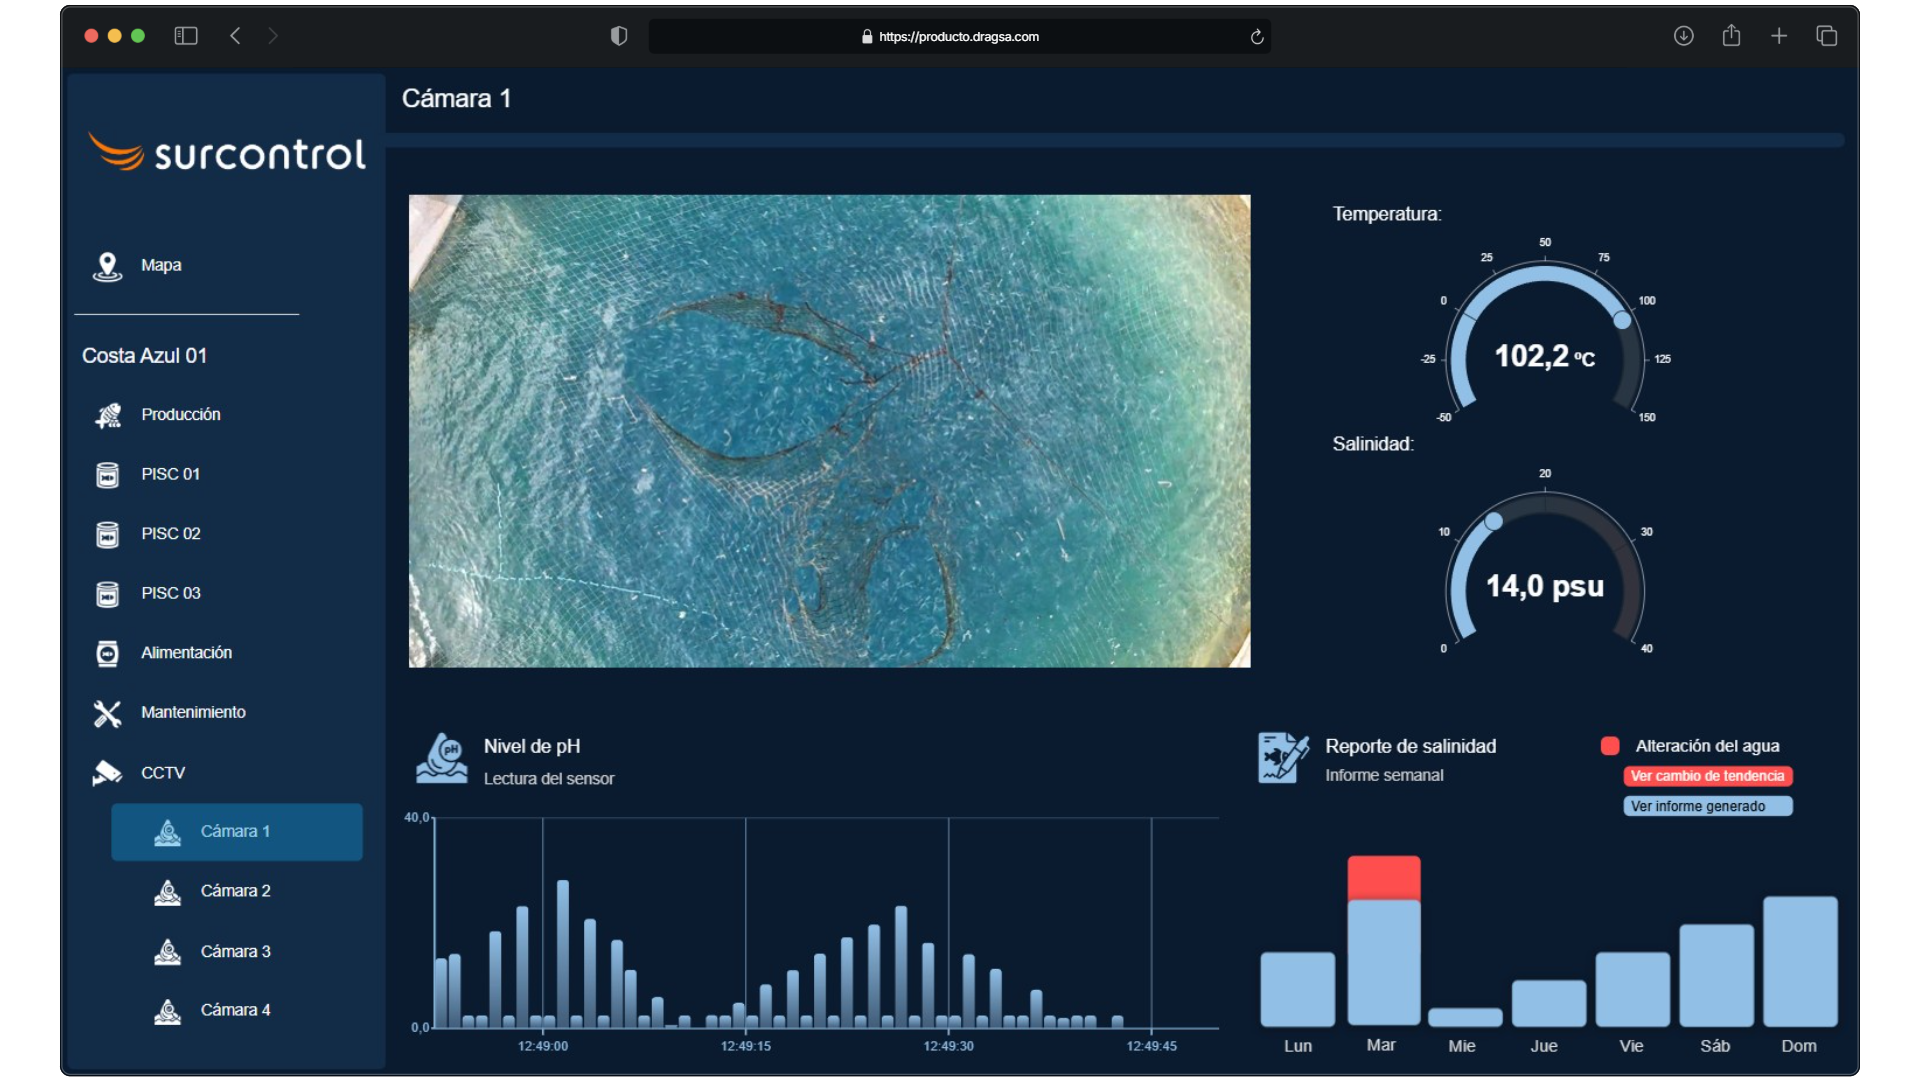Toggle the browser sidebar panel button
Viewport: 1920px width, 1080px height.
click(x=186, y=36)
